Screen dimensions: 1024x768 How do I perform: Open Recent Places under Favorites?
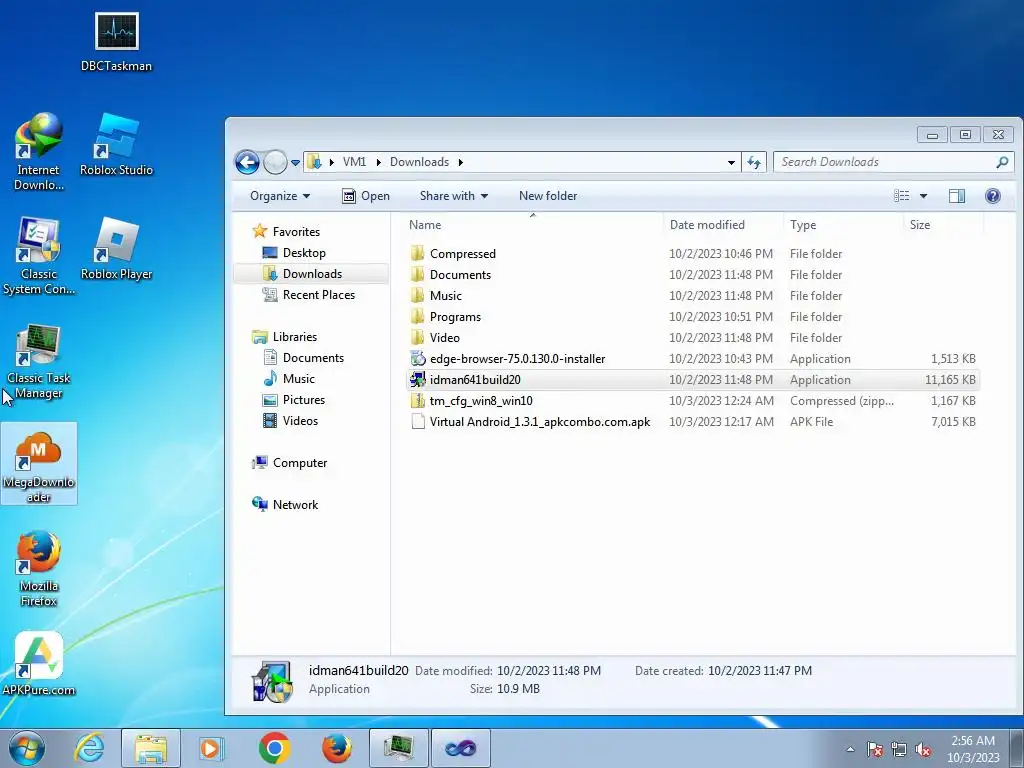tap(319, 295)
